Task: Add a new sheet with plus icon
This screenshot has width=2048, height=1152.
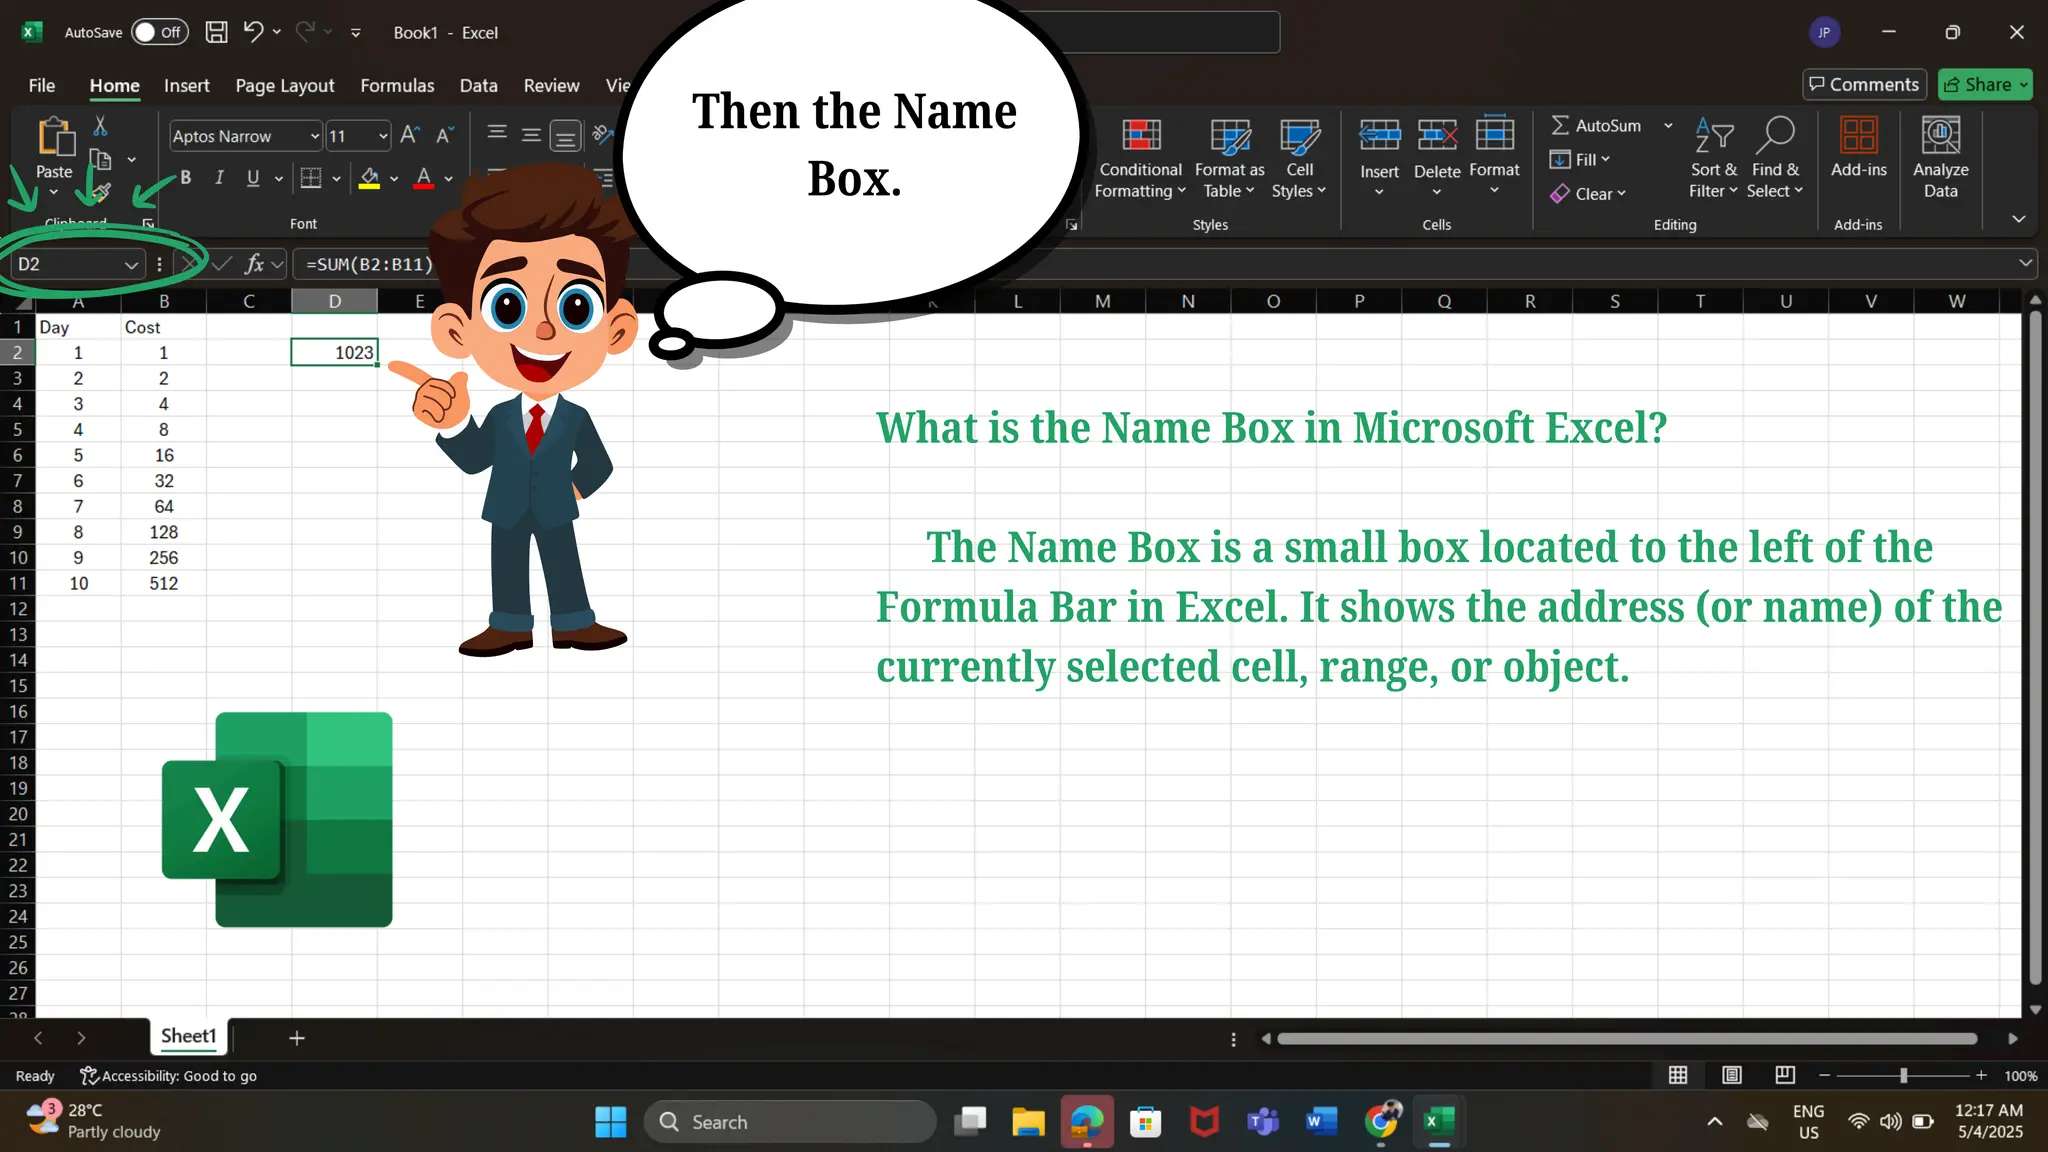Action: 296,1038
